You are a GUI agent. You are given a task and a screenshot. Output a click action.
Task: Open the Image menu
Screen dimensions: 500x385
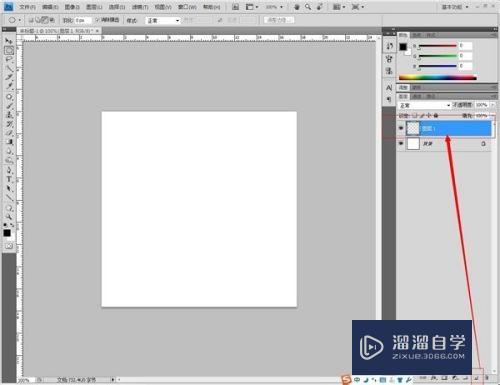[72, 7]
